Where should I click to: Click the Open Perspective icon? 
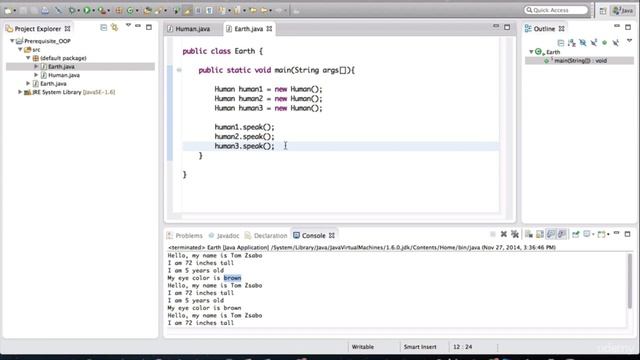[603, 11]
